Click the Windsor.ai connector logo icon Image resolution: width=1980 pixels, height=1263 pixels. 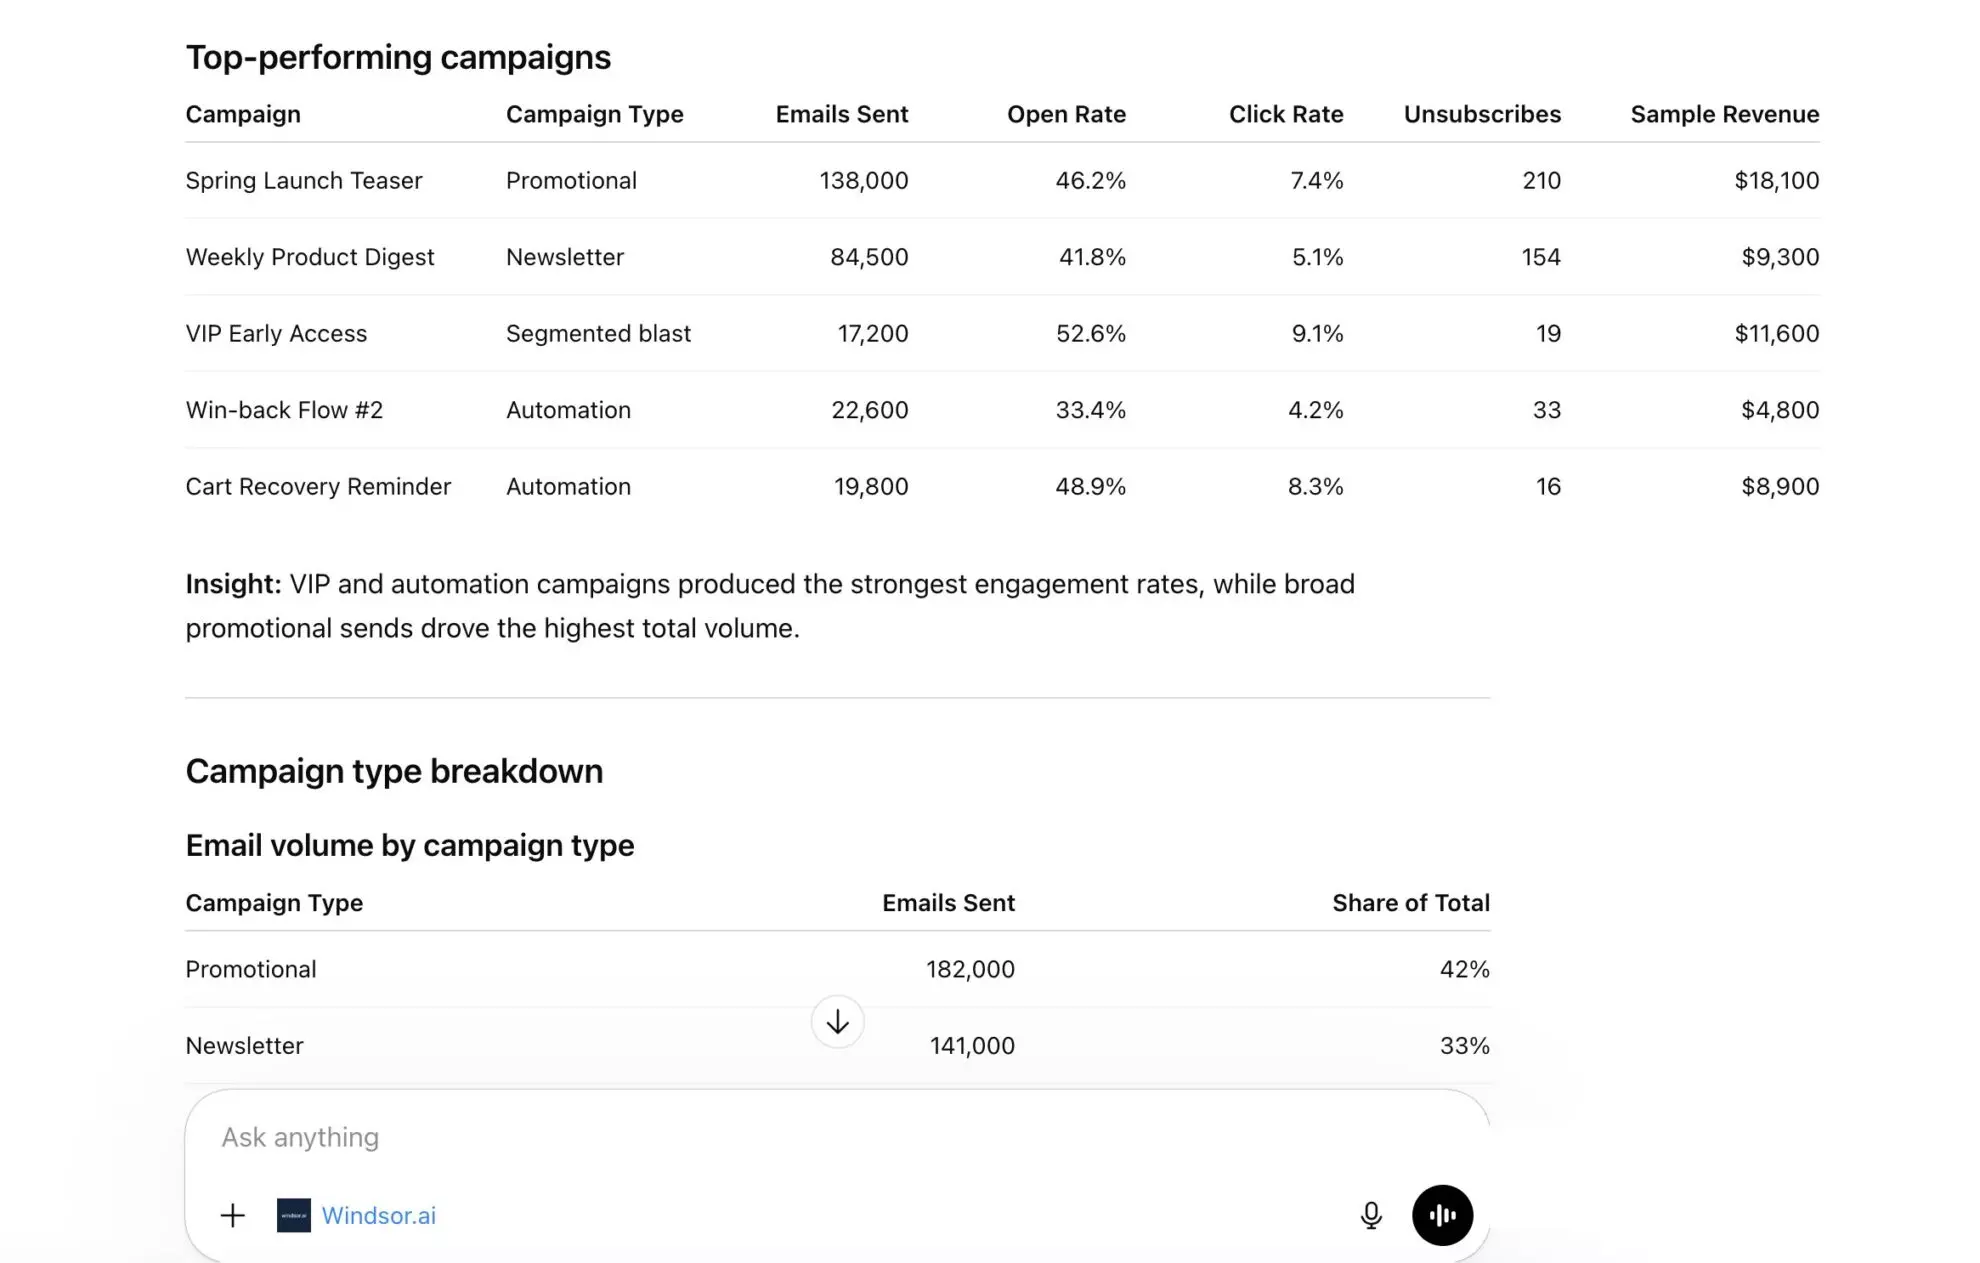click(x=294, y=1215)
